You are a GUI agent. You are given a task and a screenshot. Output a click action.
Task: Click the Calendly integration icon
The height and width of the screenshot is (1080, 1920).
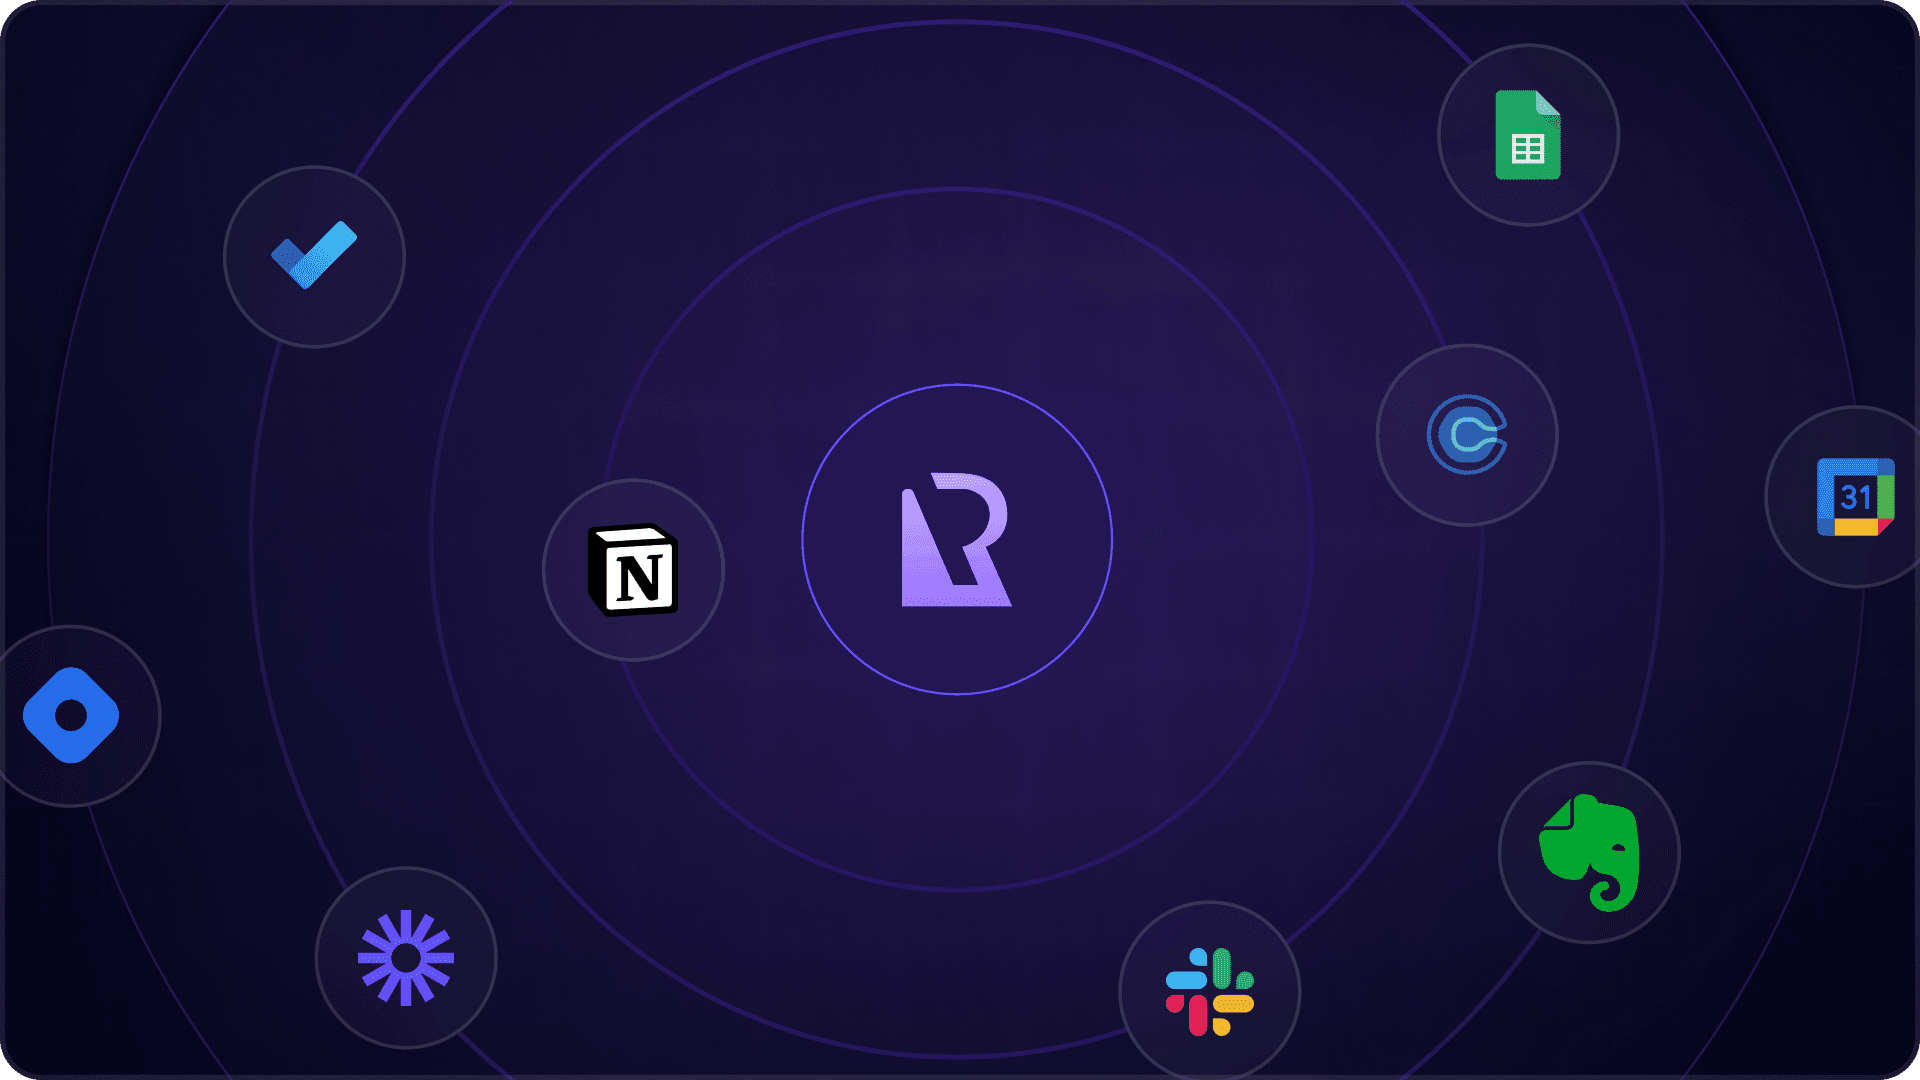pos(1468,434)
